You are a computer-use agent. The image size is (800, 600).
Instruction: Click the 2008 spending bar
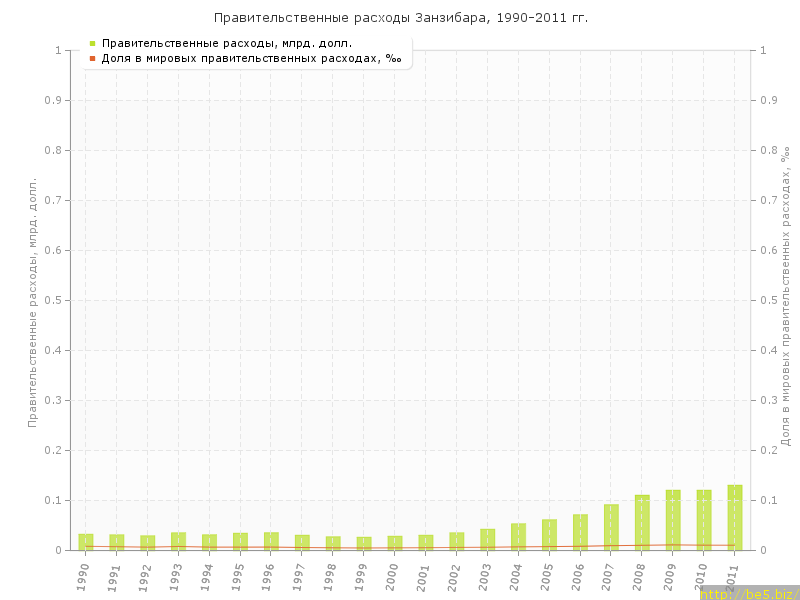coord(642,523)
